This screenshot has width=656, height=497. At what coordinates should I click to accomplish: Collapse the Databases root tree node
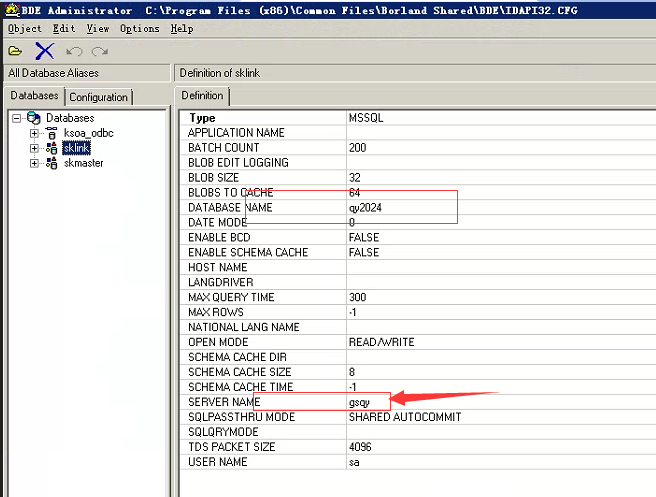click(x=17, y=118)
